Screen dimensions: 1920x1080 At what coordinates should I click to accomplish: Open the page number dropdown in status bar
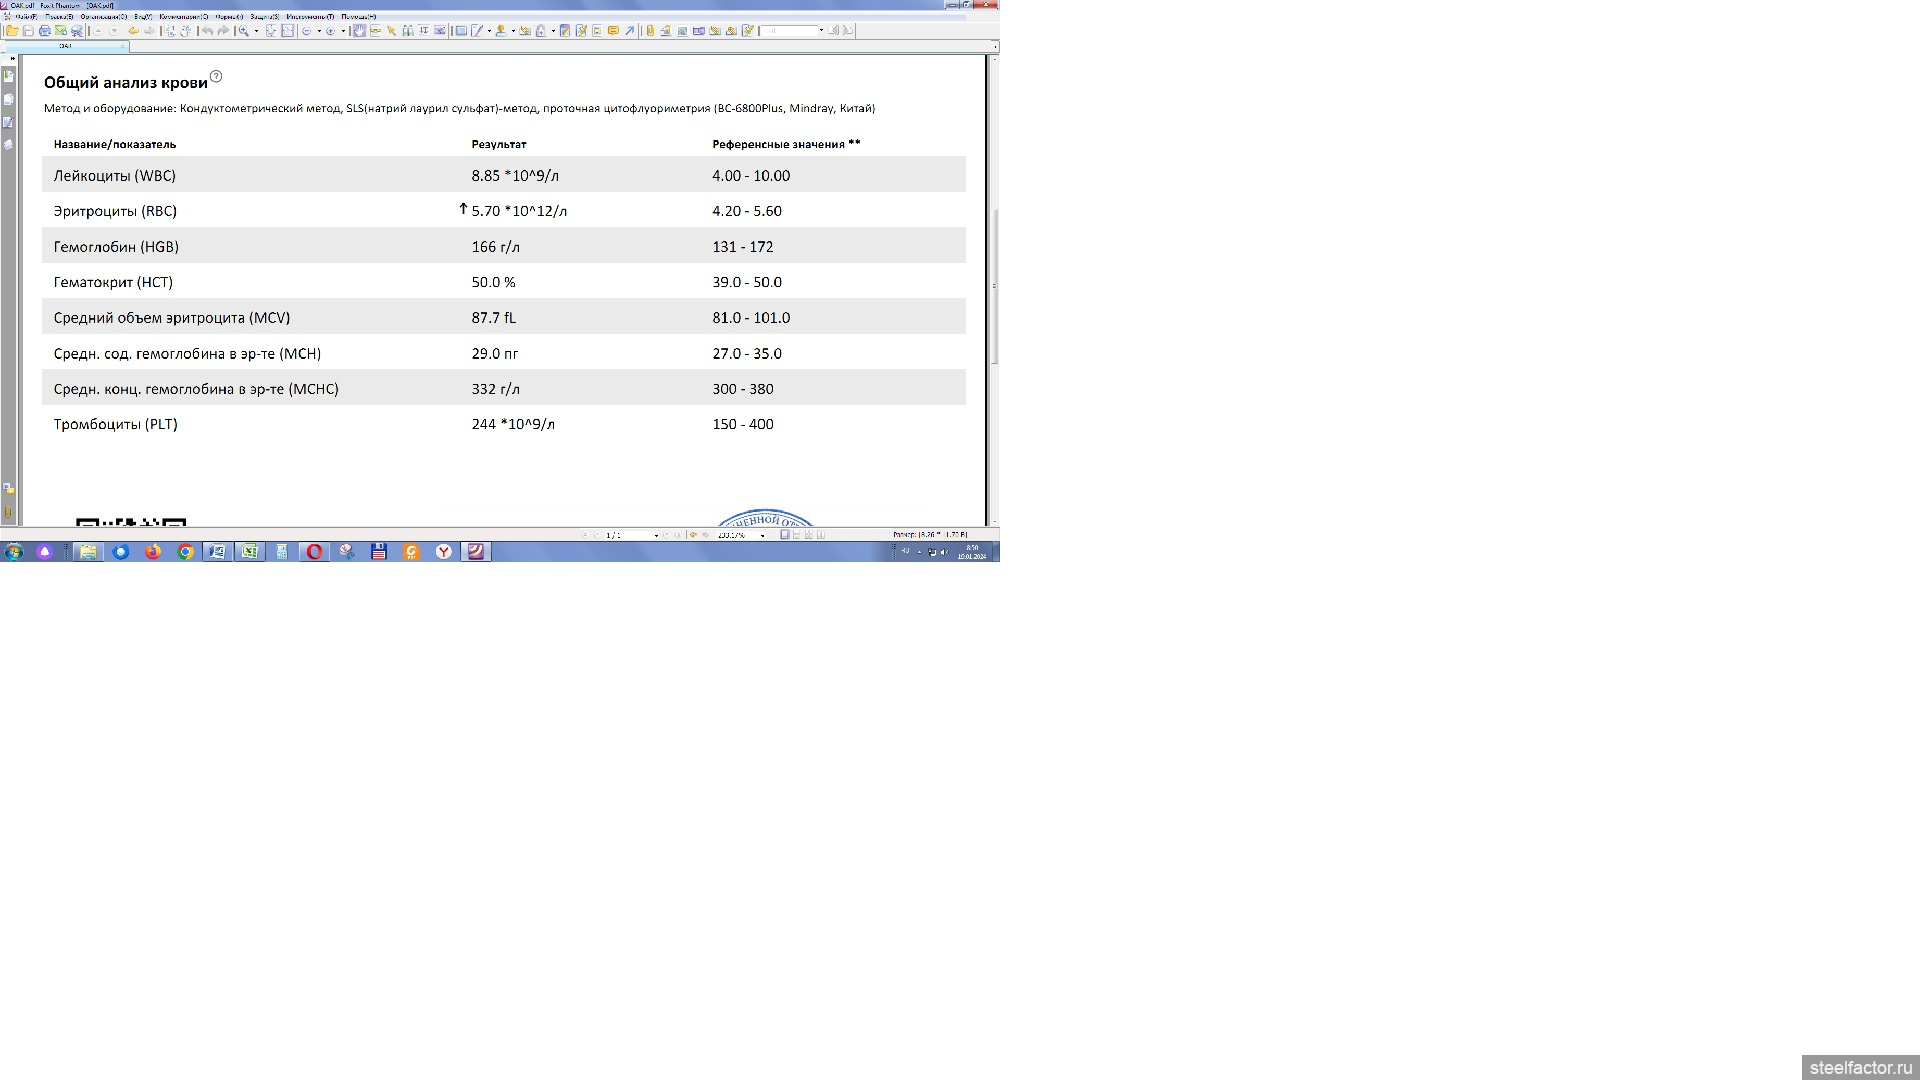coord(656,536)
